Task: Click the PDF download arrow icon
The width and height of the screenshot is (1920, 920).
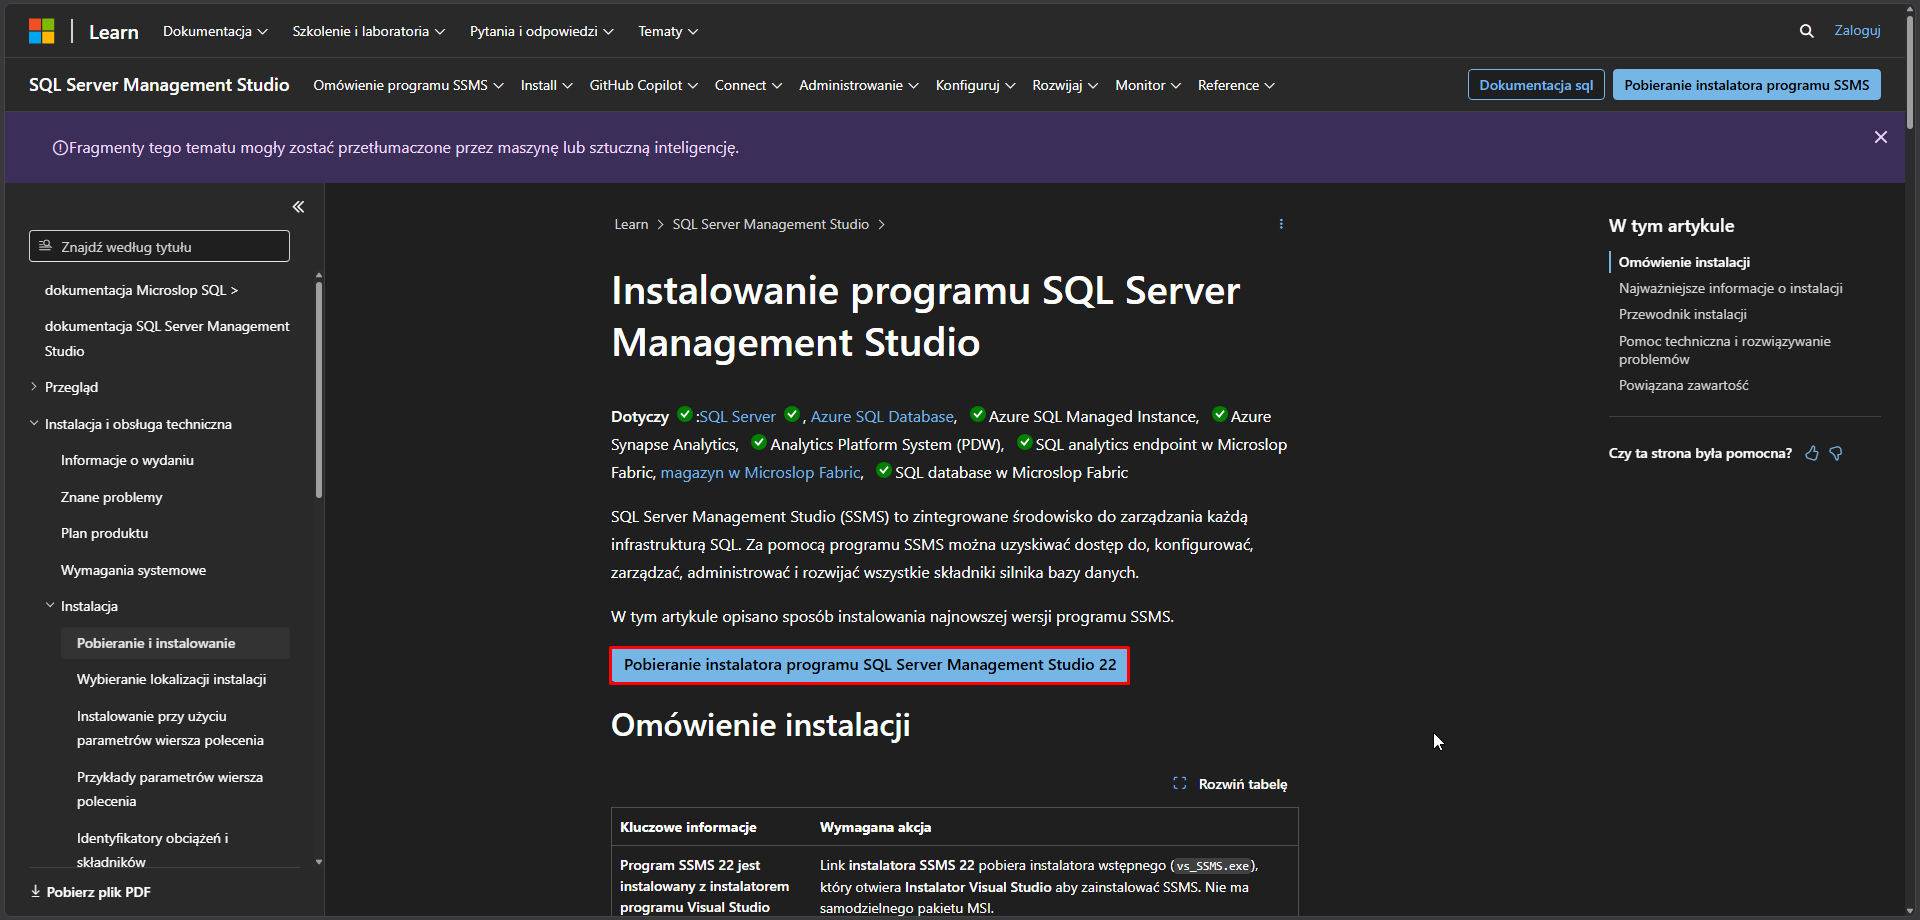Action: click(36, 891)
